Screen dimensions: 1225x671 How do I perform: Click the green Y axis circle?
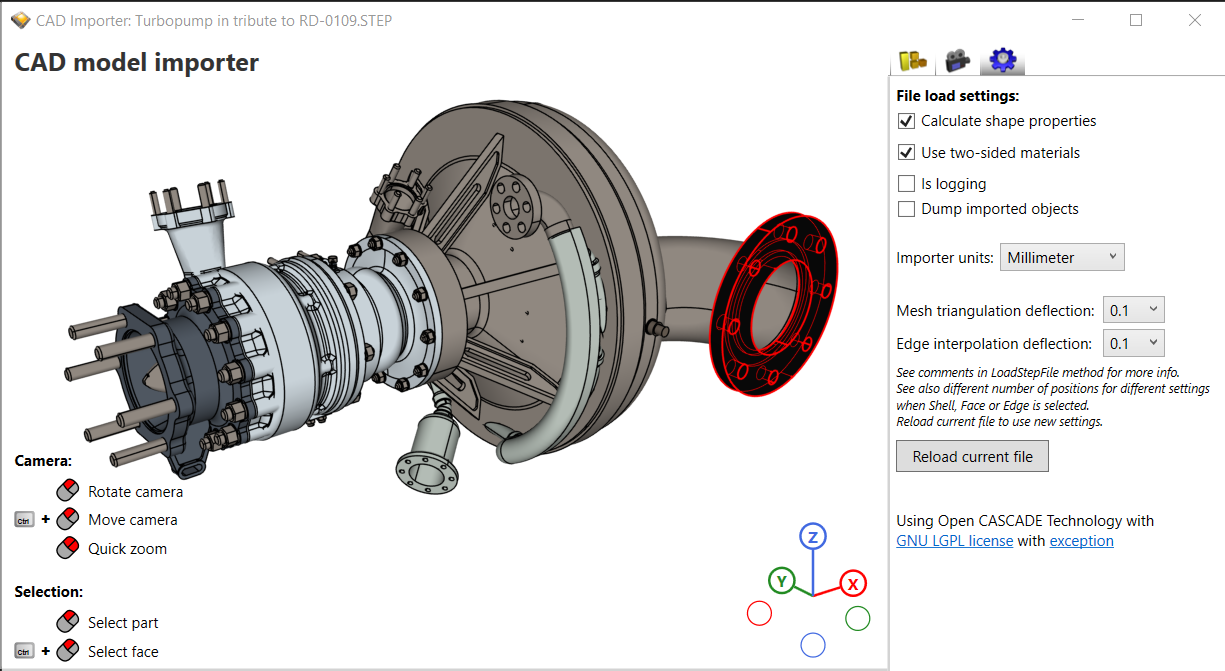click(781, 580)
